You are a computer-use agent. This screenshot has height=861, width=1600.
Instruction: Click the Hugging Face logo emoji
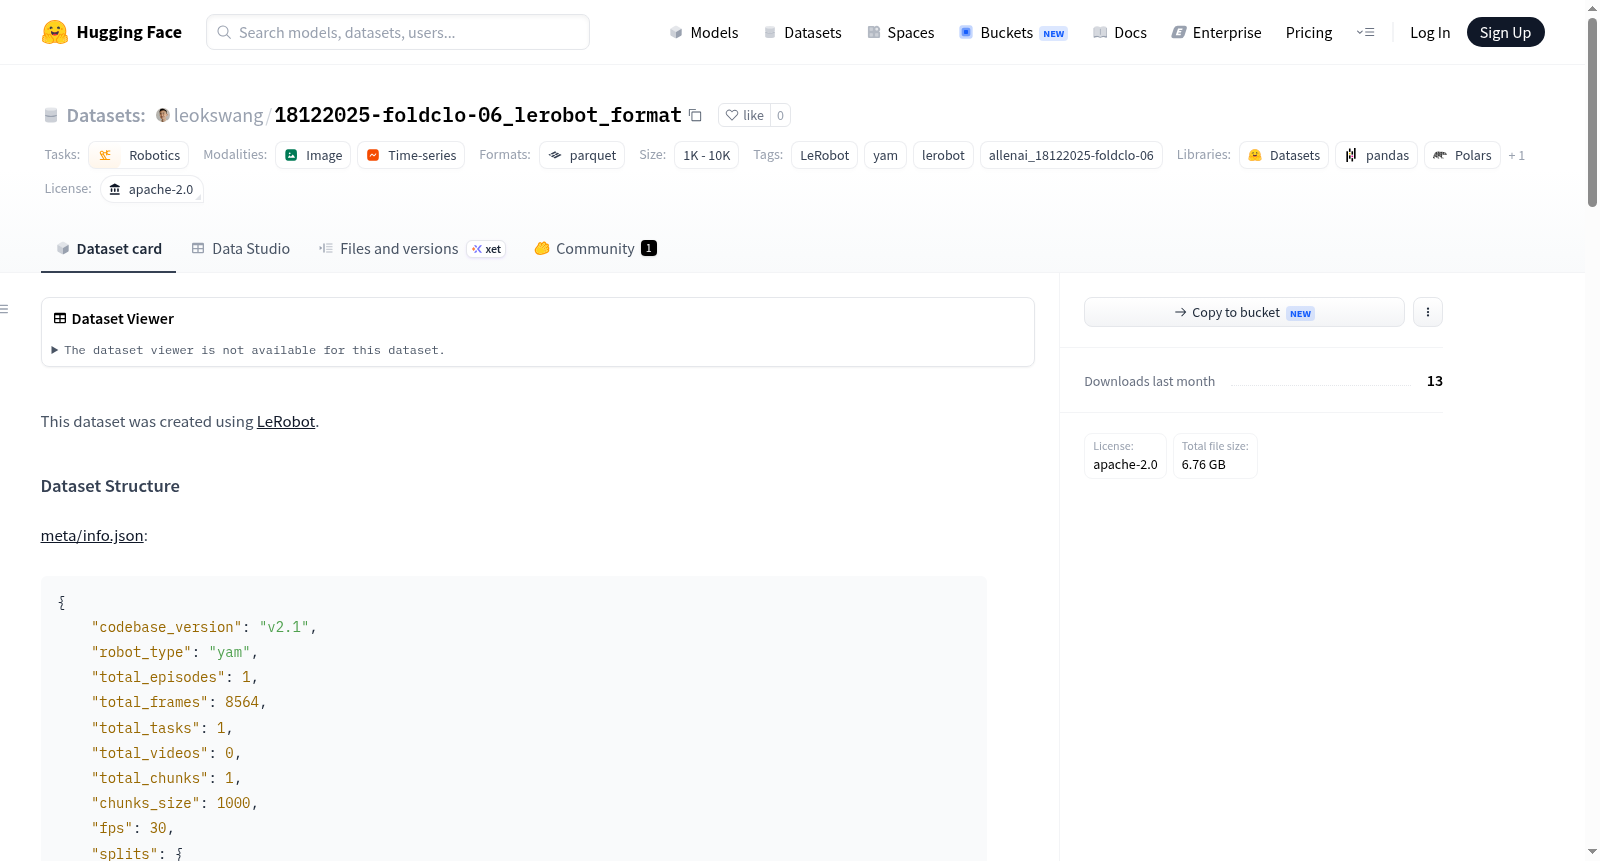(x=55, y=32)
